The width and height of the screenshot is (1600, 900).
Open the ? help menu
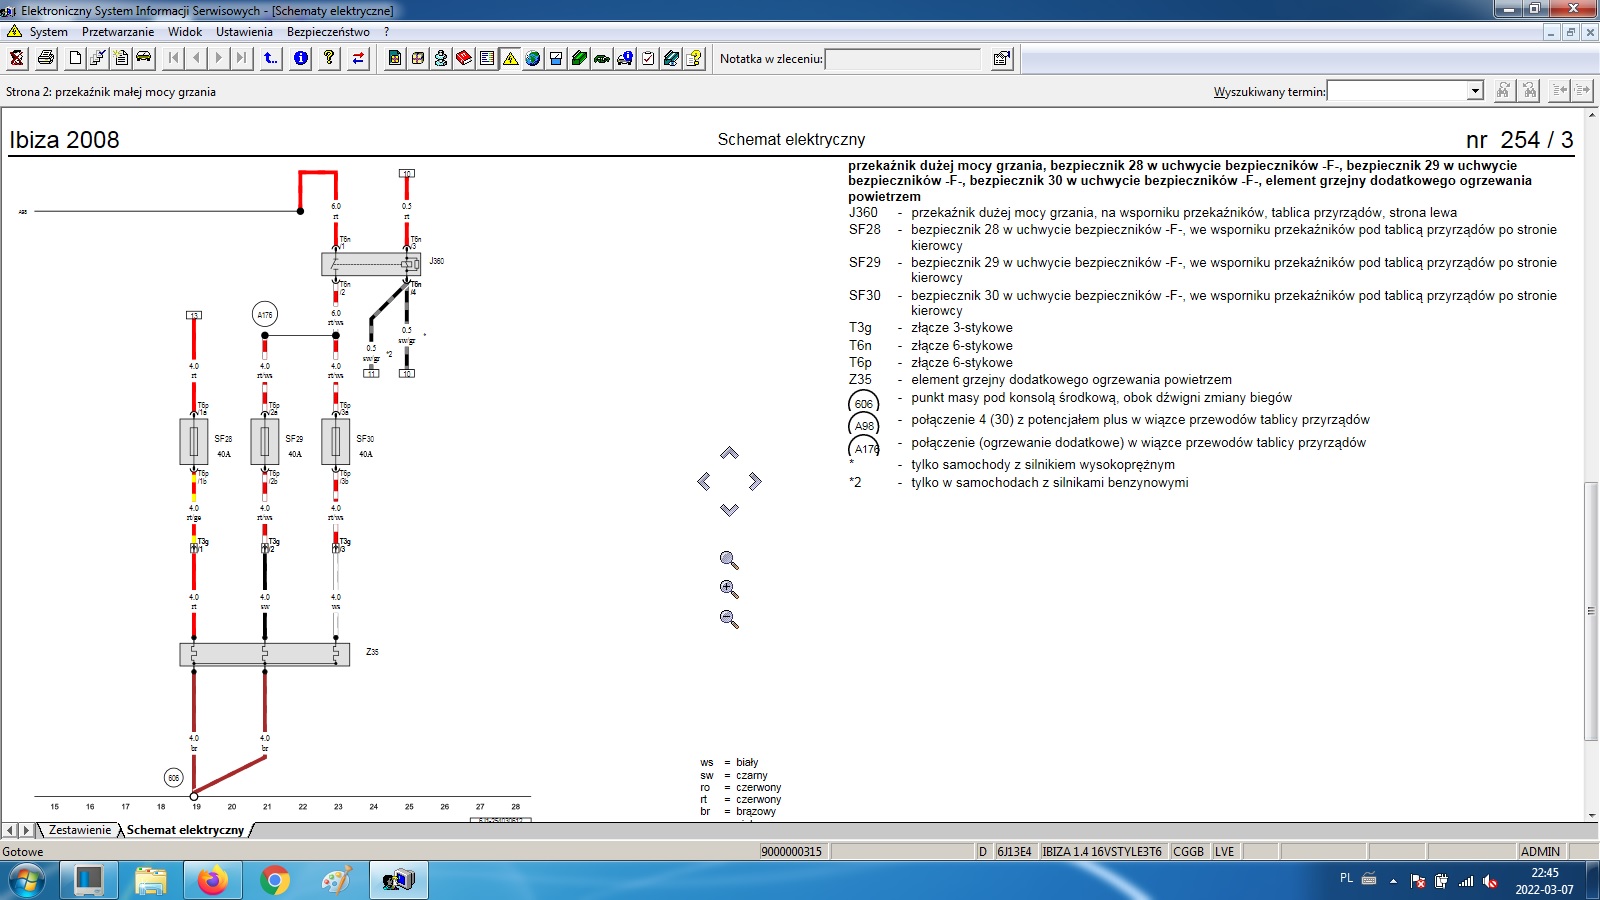click(x=387, y=32)
